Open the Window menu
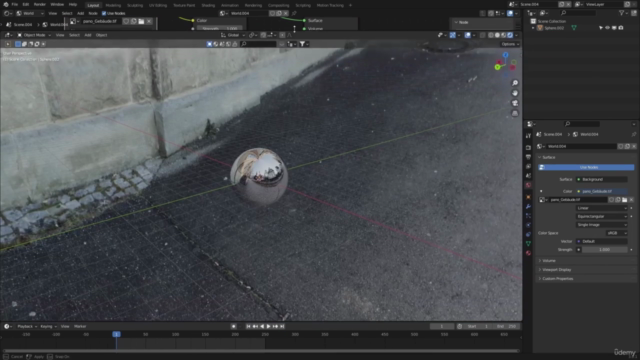Screen dimensions: 640x360 click(x=57, y=4)
